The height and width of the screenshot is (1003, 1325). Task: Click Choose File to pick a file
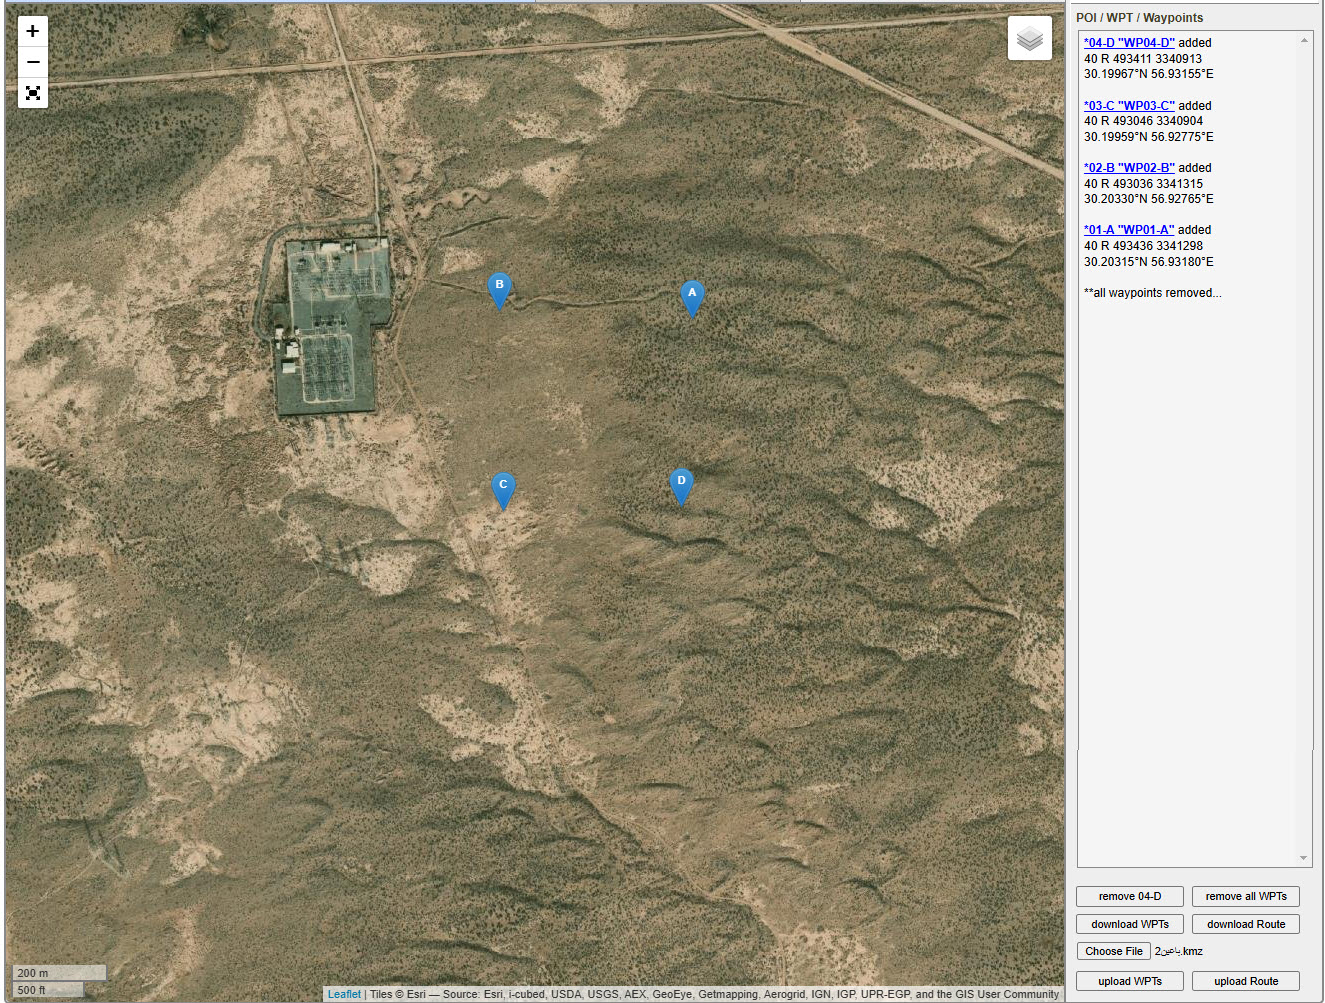coord(1113,951)
